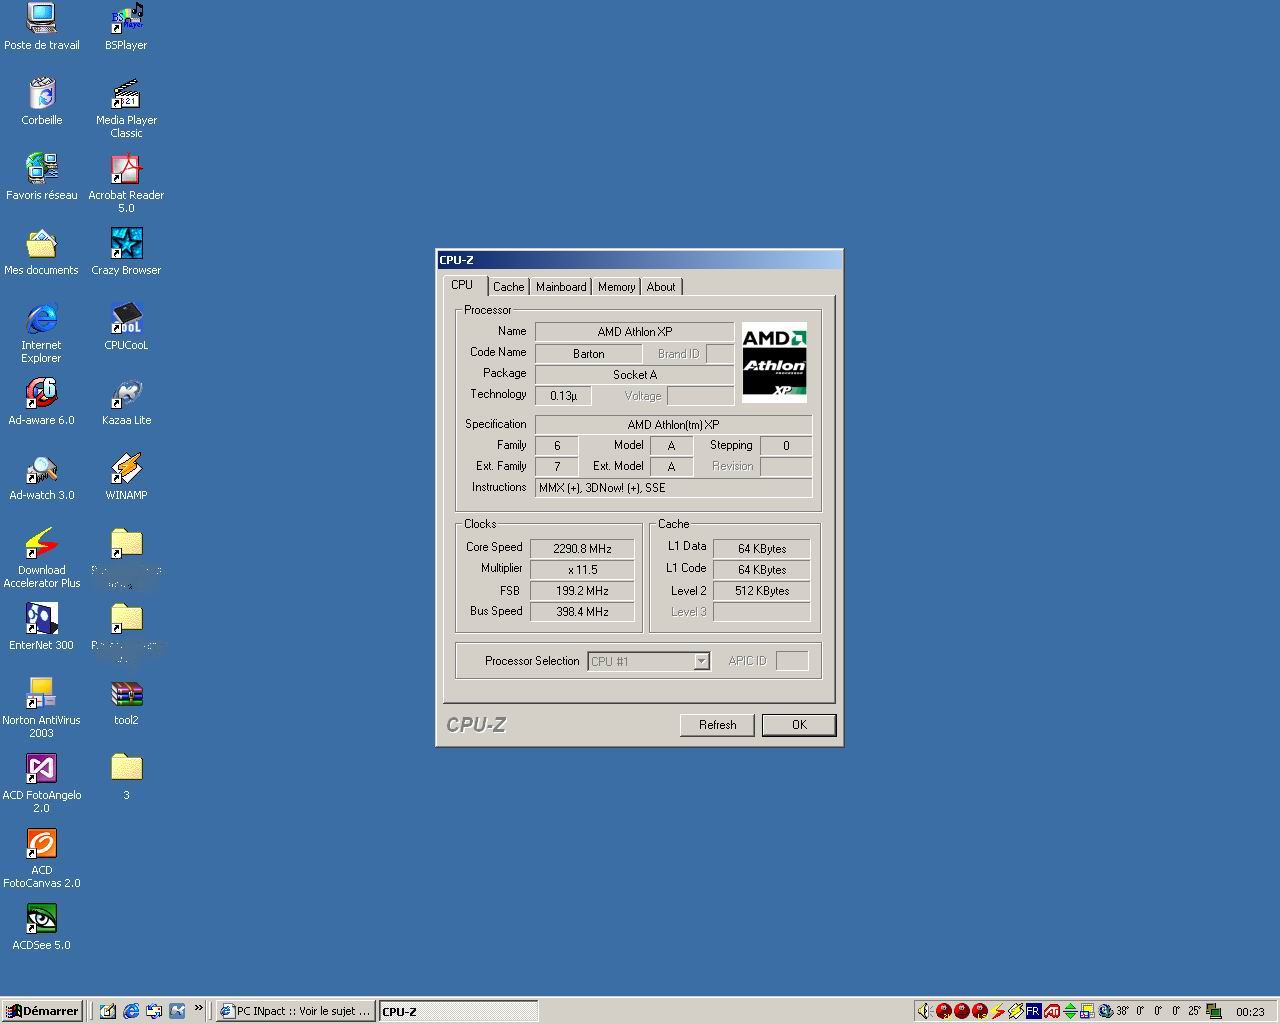Viewport: 1280px width, 1024px height.
Task: Open the BSPlayer desktop shortcut
Action: (x=126, y=26)
